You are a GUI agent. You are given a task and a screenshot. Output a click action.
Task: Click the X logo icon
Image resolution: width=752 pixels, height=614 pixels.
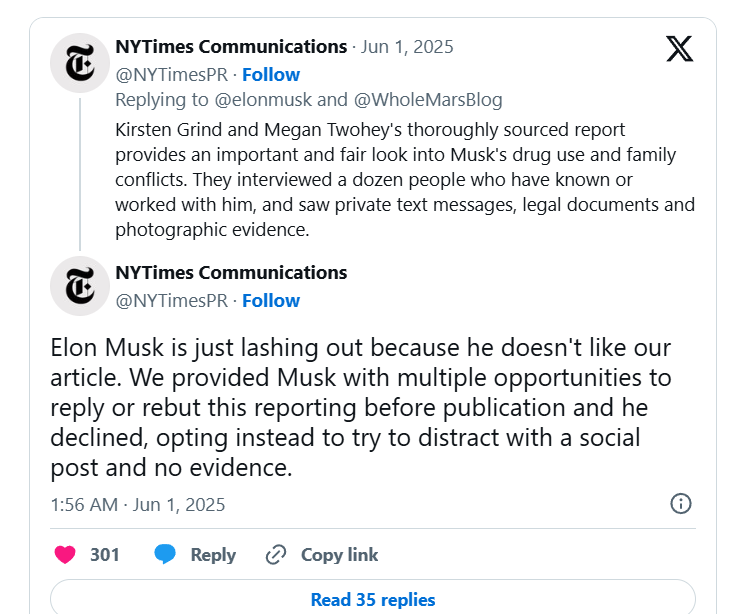click(x=679, y=49)
